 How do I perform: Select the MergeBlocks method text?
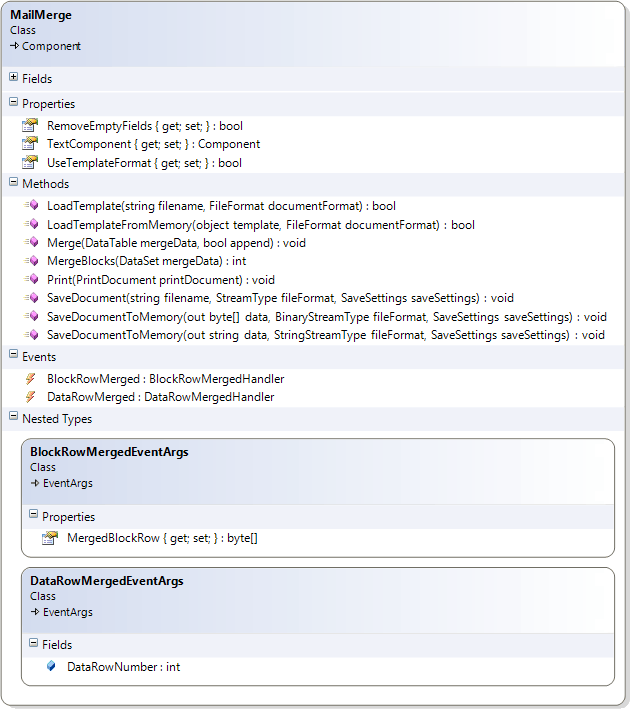click(x=147, y=261)
